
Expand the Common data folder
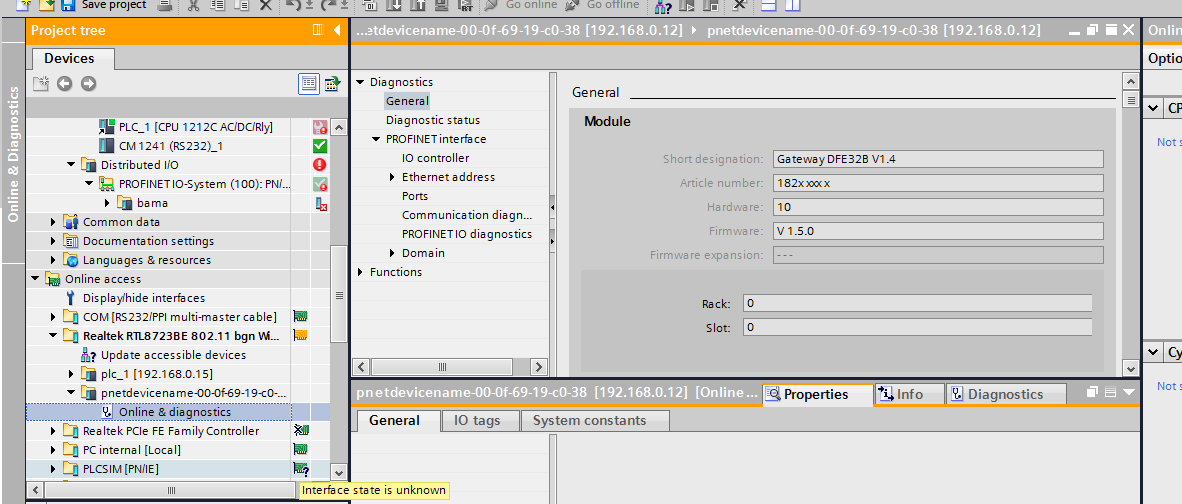(x=53, y=221)
